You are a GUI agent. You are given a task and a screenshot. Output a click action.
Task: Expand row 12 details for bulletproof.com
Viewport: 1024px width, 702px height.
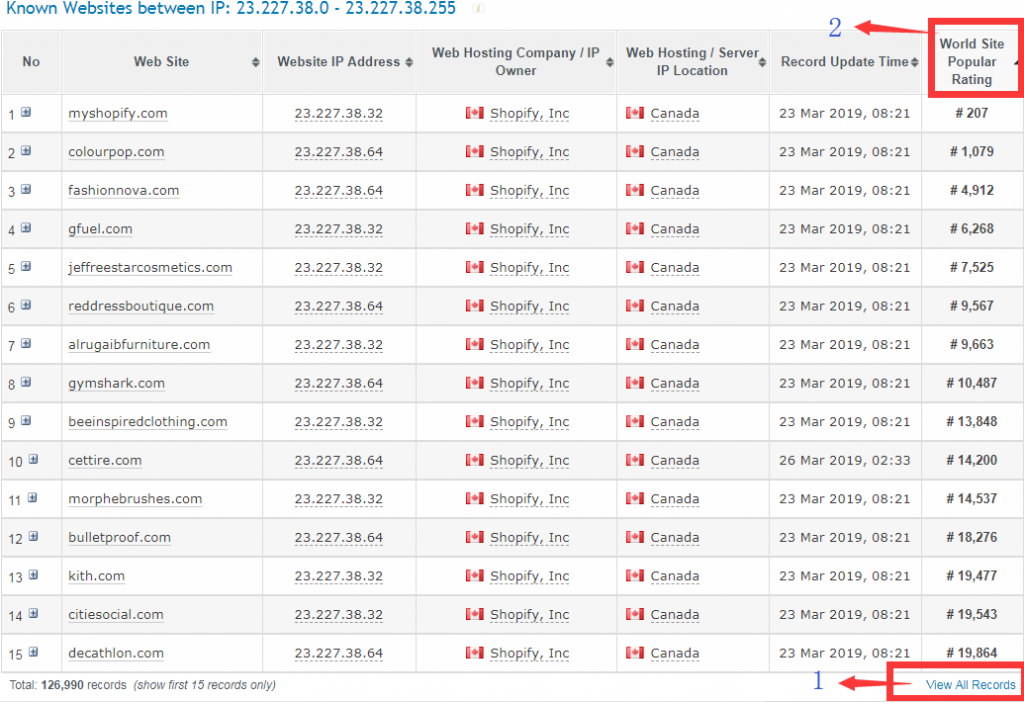[x=33, y=536]
